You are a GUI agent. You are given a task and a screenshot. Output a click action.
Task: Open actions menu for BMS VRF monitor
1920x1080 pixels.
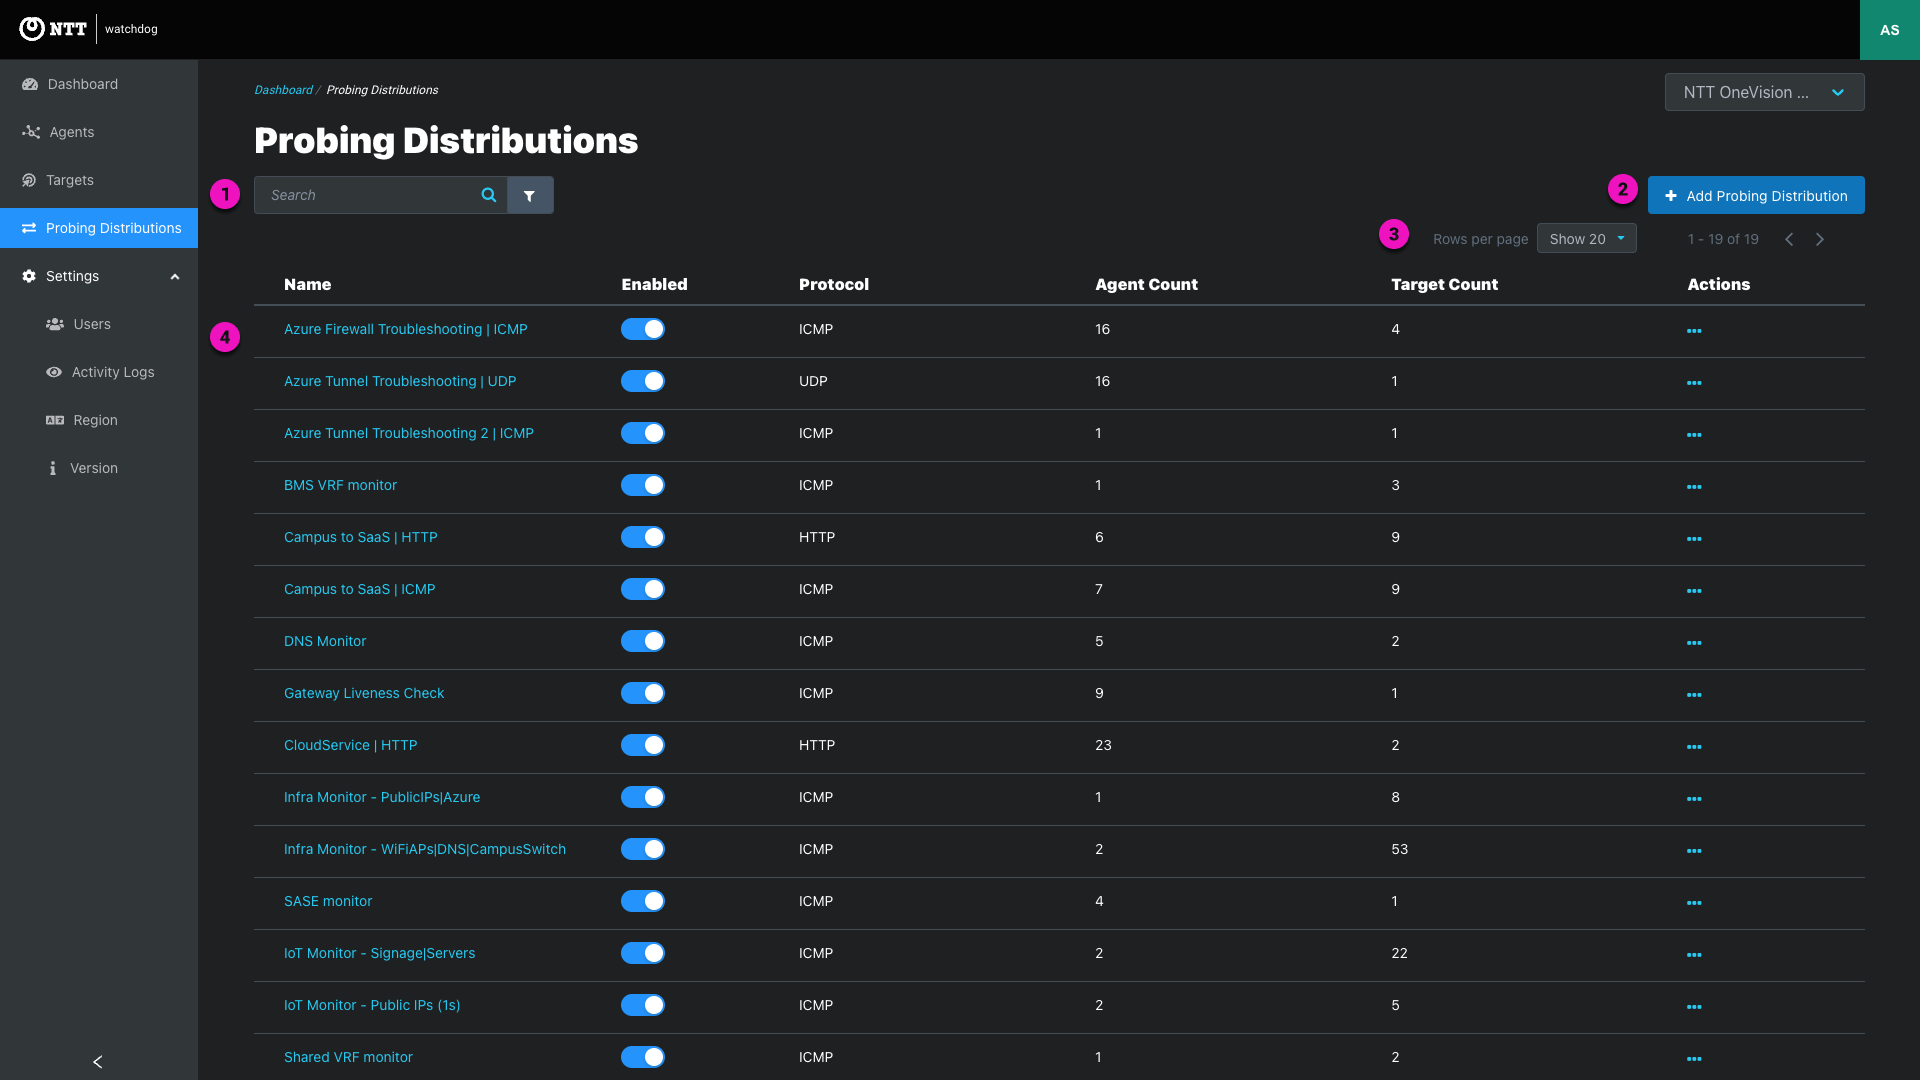click(1694, 487)
